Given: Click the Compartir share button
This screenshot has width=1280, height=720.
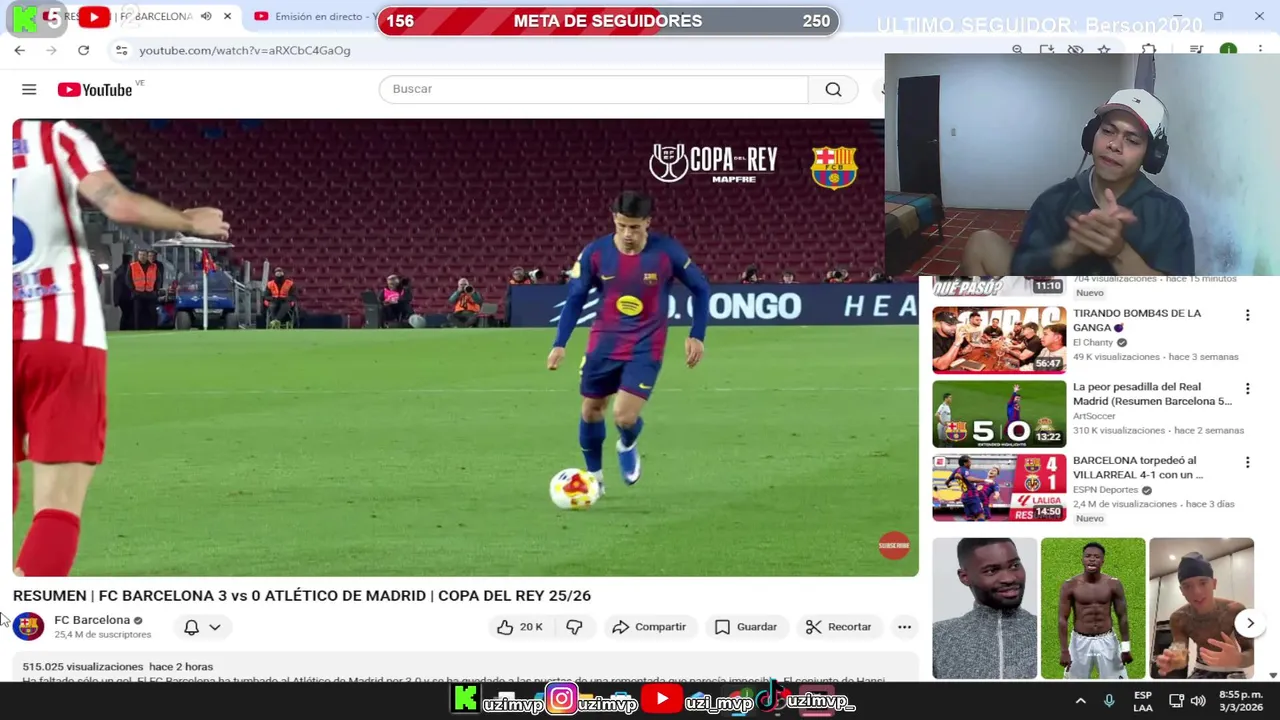Looking at the screenshot, I should [x=649, y=627].
